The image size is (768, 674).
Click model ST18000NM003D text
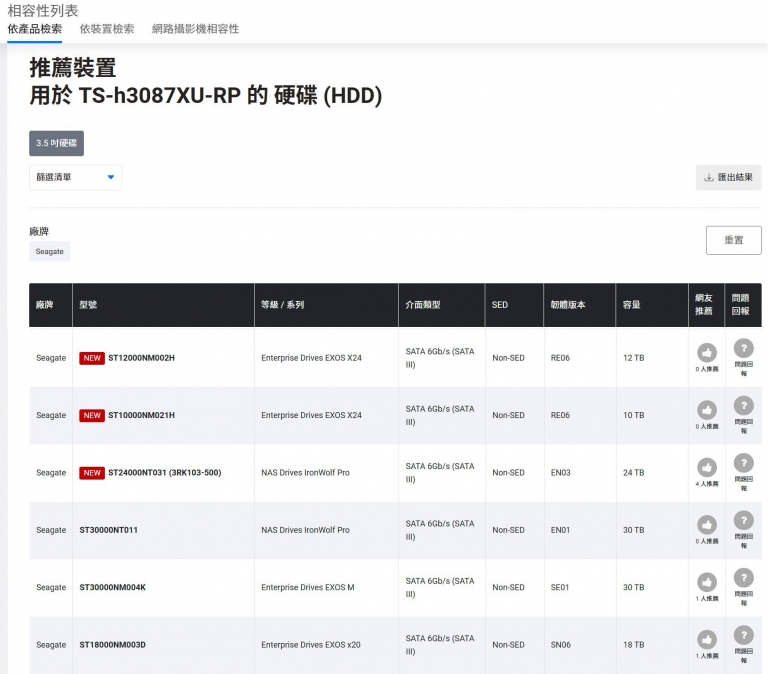(x=113, y=645)
